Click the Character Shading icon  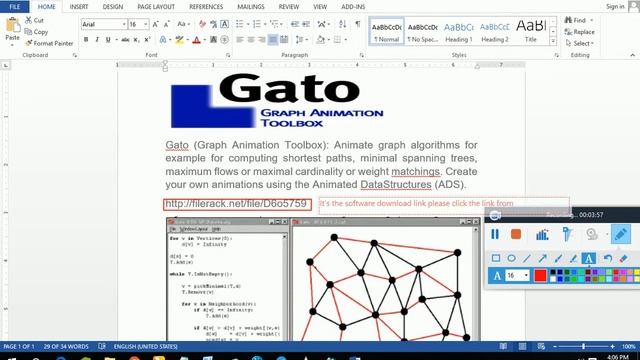(213, 40)
